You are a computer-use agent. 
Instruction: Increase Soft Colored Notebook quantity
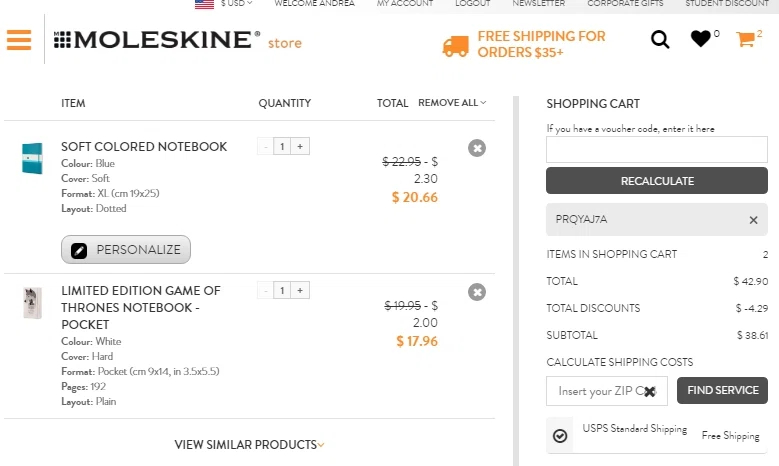[300, 147]
